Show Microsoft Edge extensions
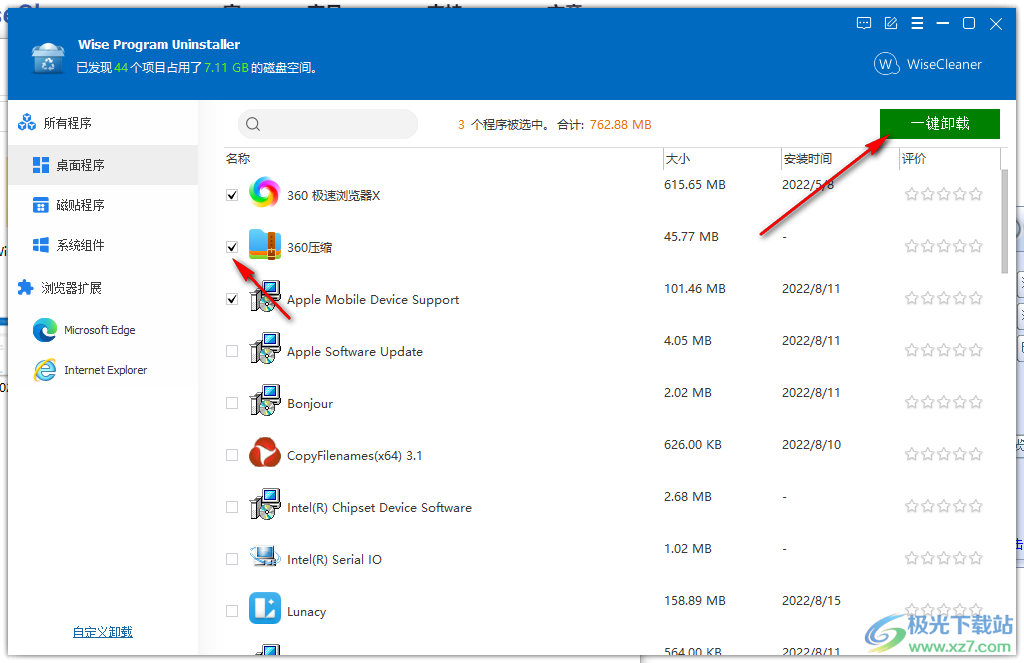The height and width of the screenshot is (663, 1024). click(x=103, y=330)
